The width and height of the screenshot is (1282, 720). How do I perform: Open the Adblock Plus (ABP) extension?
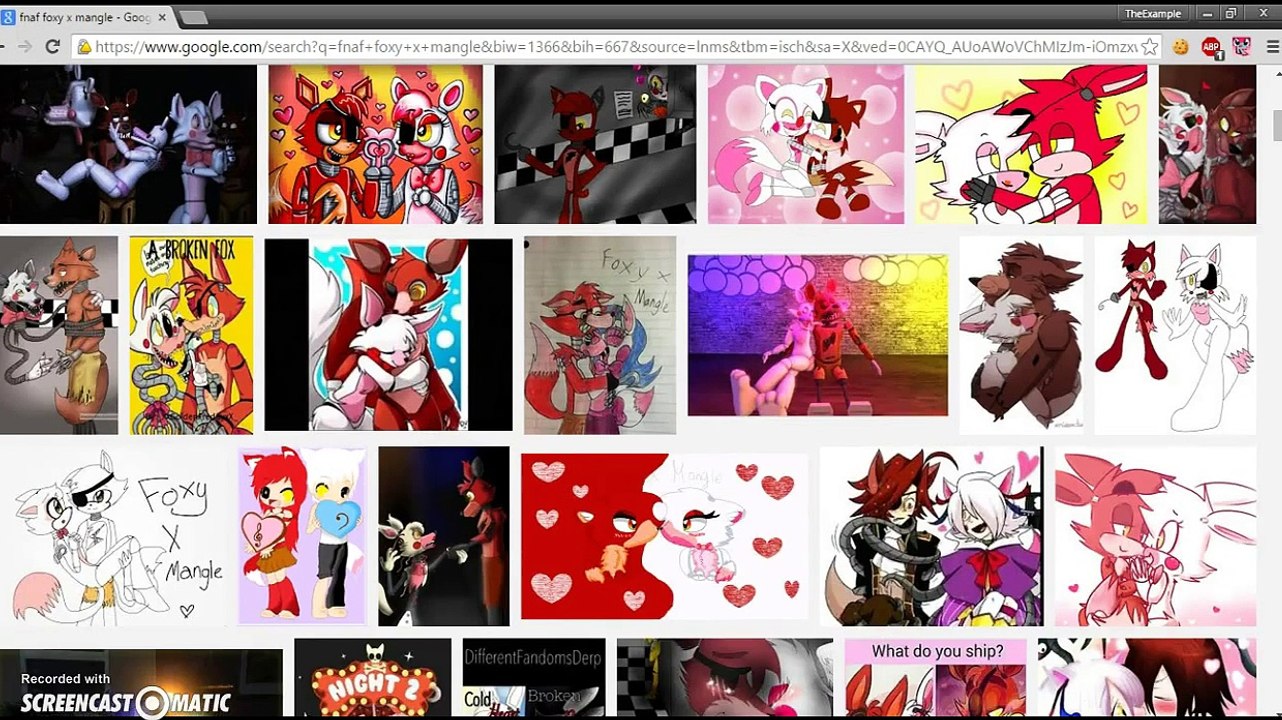tap(1211, 47)
